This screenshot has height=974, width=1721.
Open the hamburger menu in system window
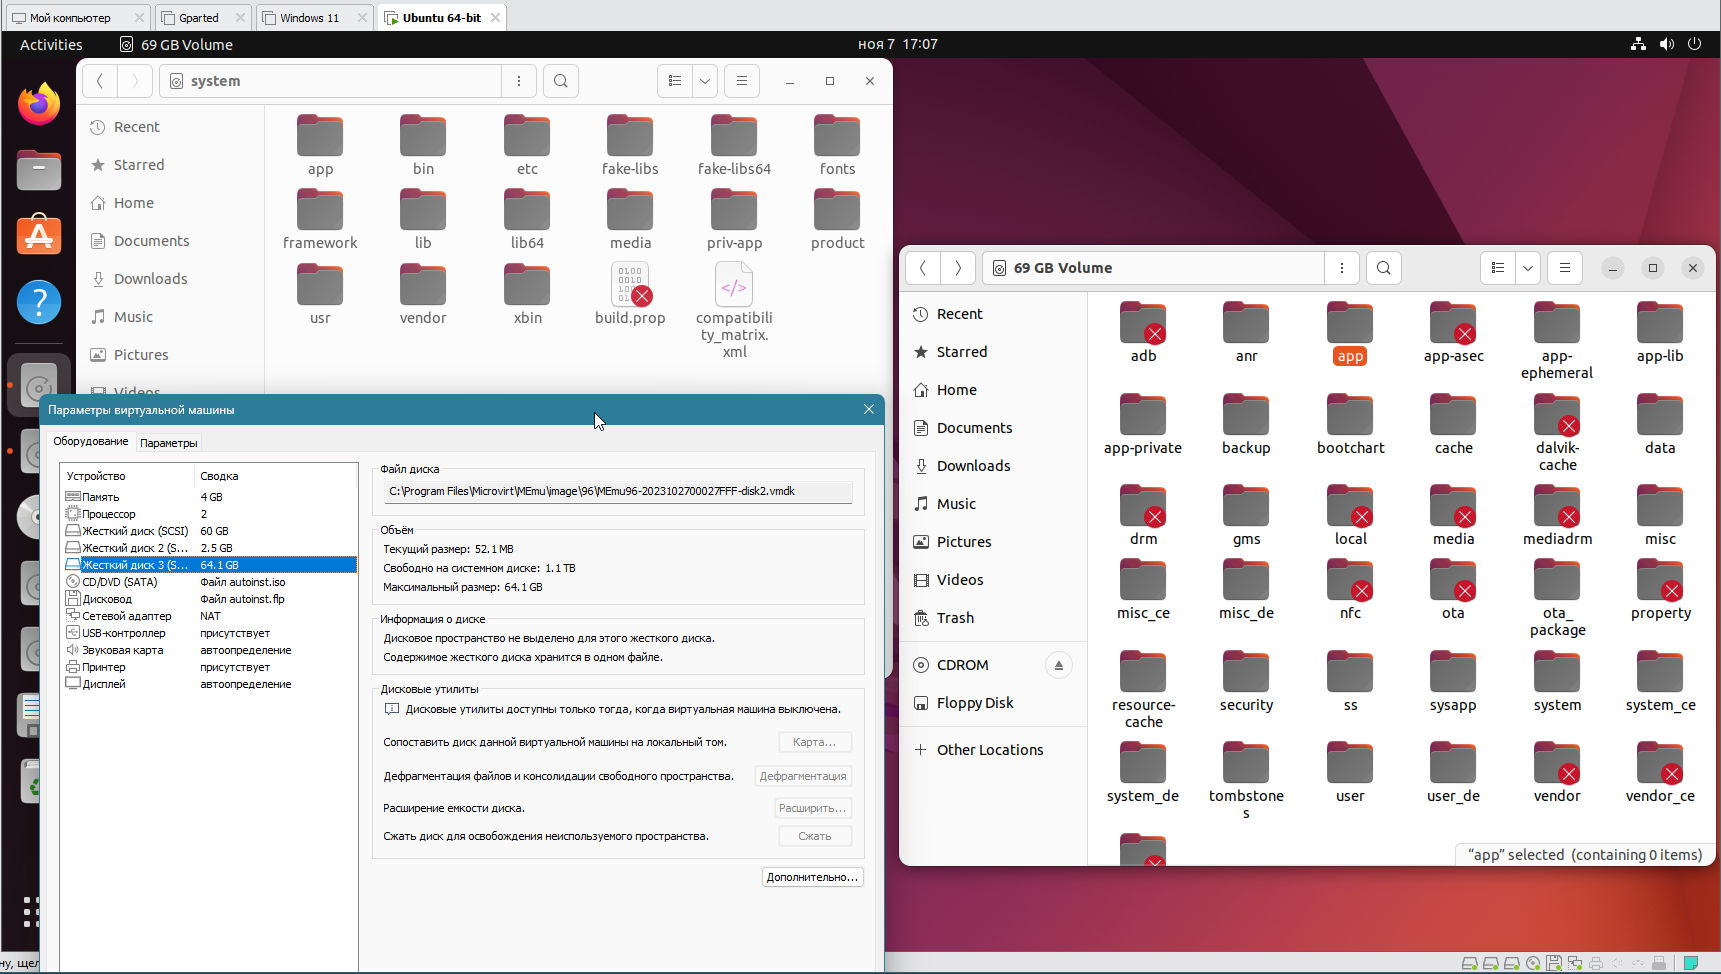pyautogui.click(x=742, y=81)
